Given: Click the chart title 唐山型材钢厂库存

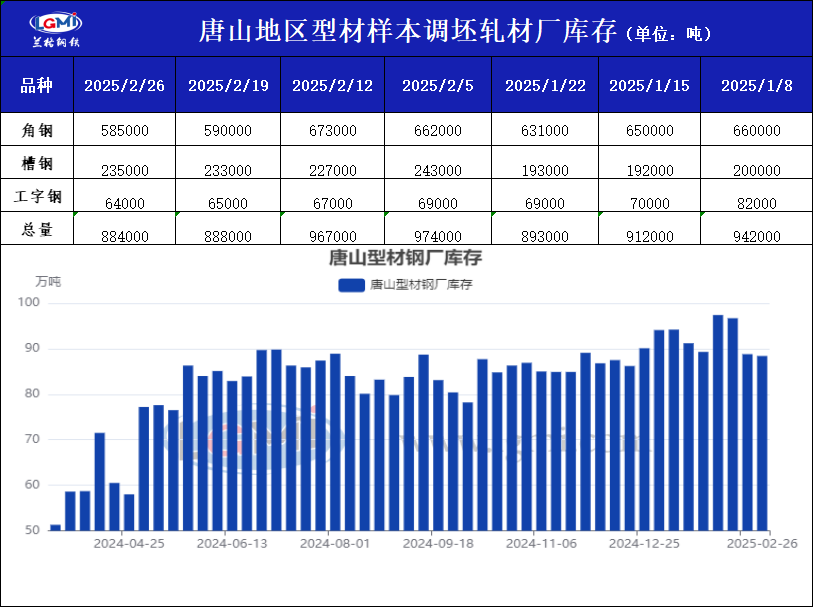Looking at the screenshot, I should (406, 259).
